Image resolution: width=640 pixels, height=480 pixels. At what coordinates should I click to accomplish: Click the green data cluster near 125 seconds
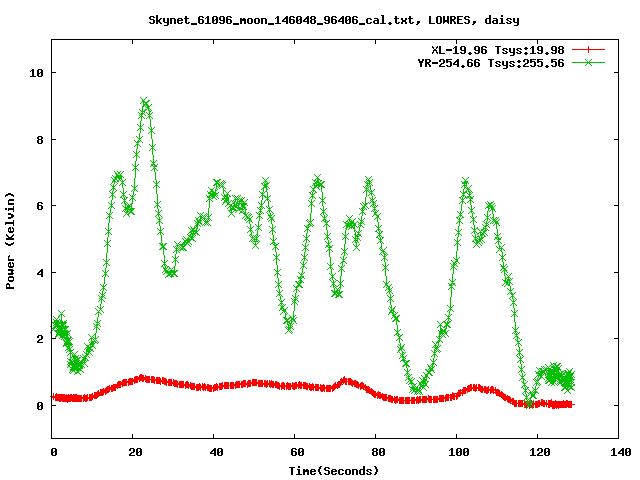coord(555,376)
